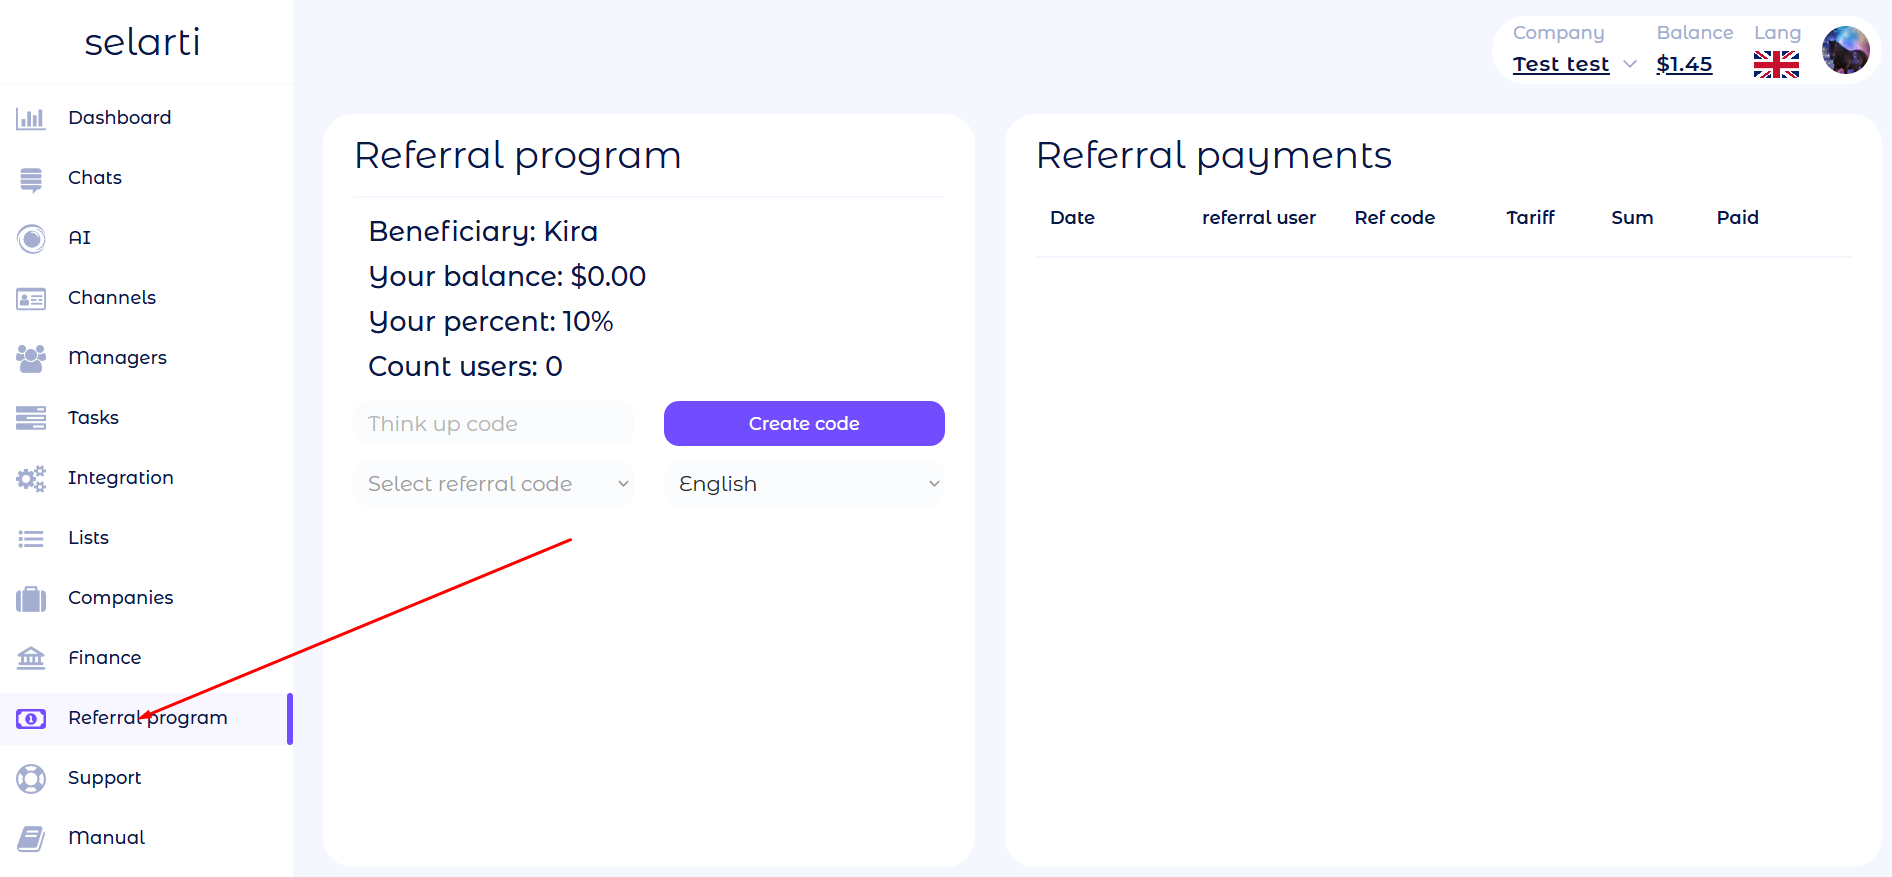This screenshot has height=877, width=1892.
Task: Expand the Test test company selector
Action: click(x=1573, y=64)
